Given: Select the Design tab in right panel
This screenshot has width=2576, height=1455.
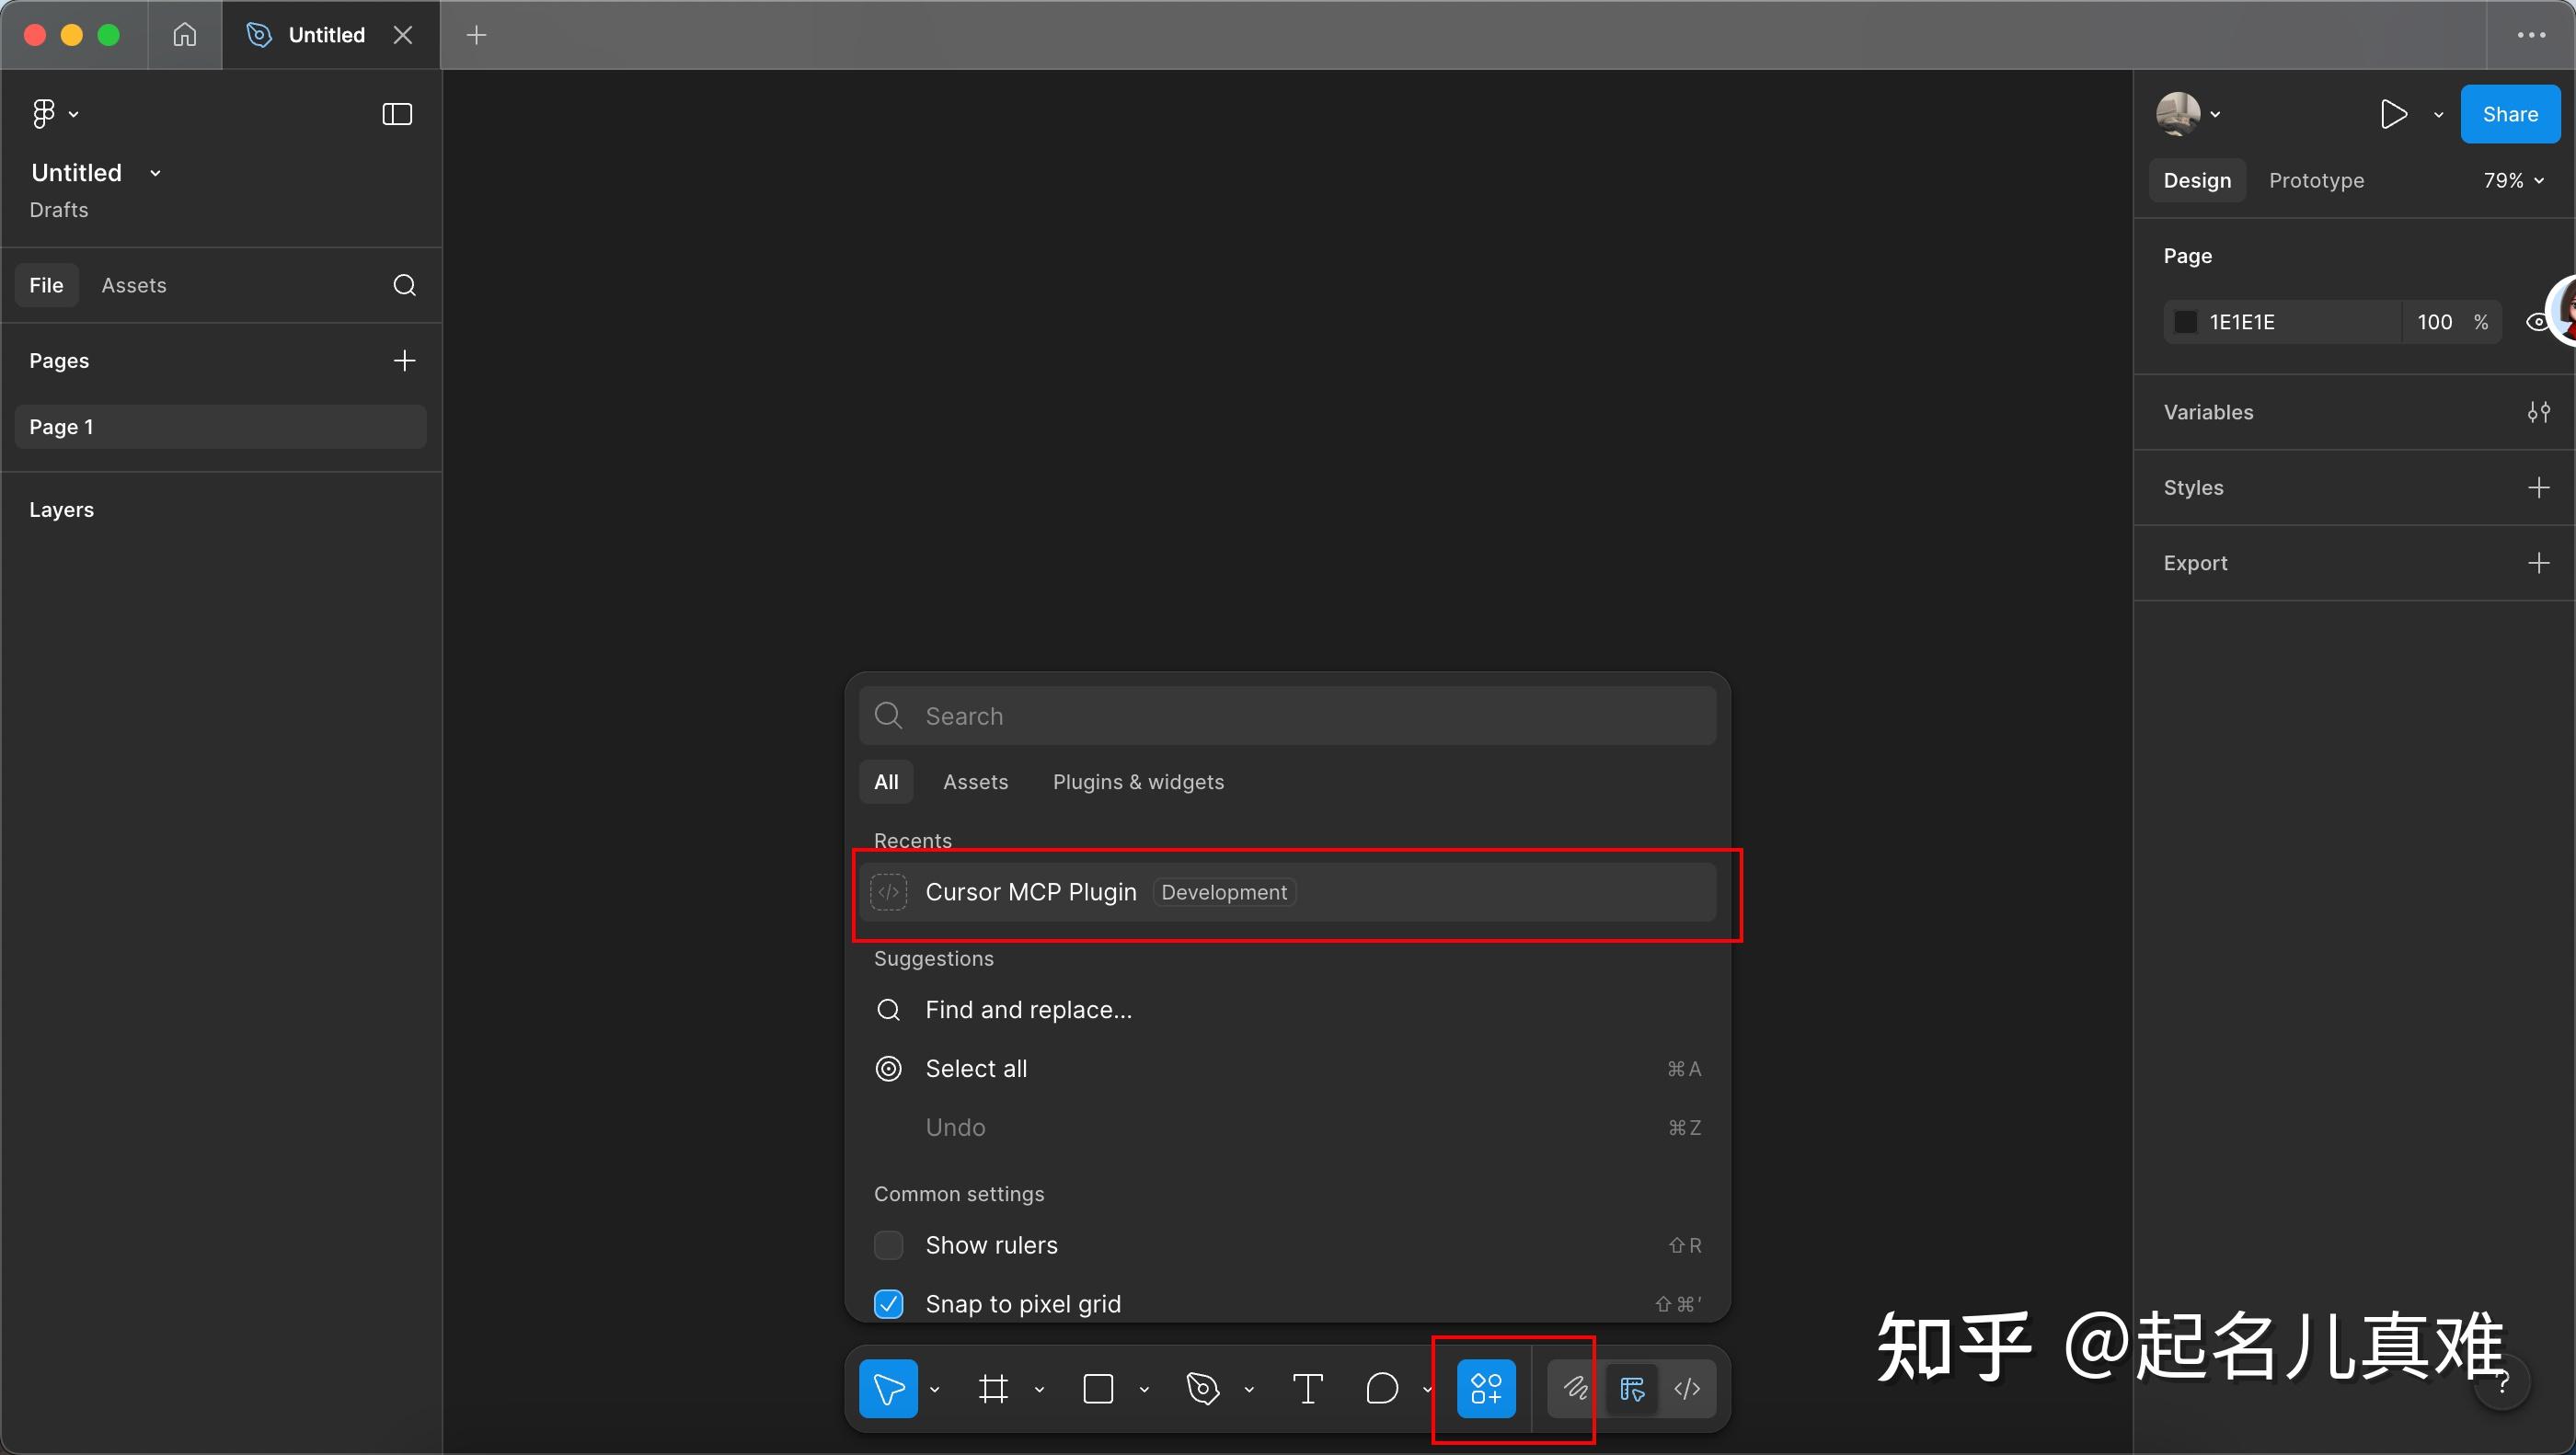Looking at the screenshot, I should [2197, 180].
